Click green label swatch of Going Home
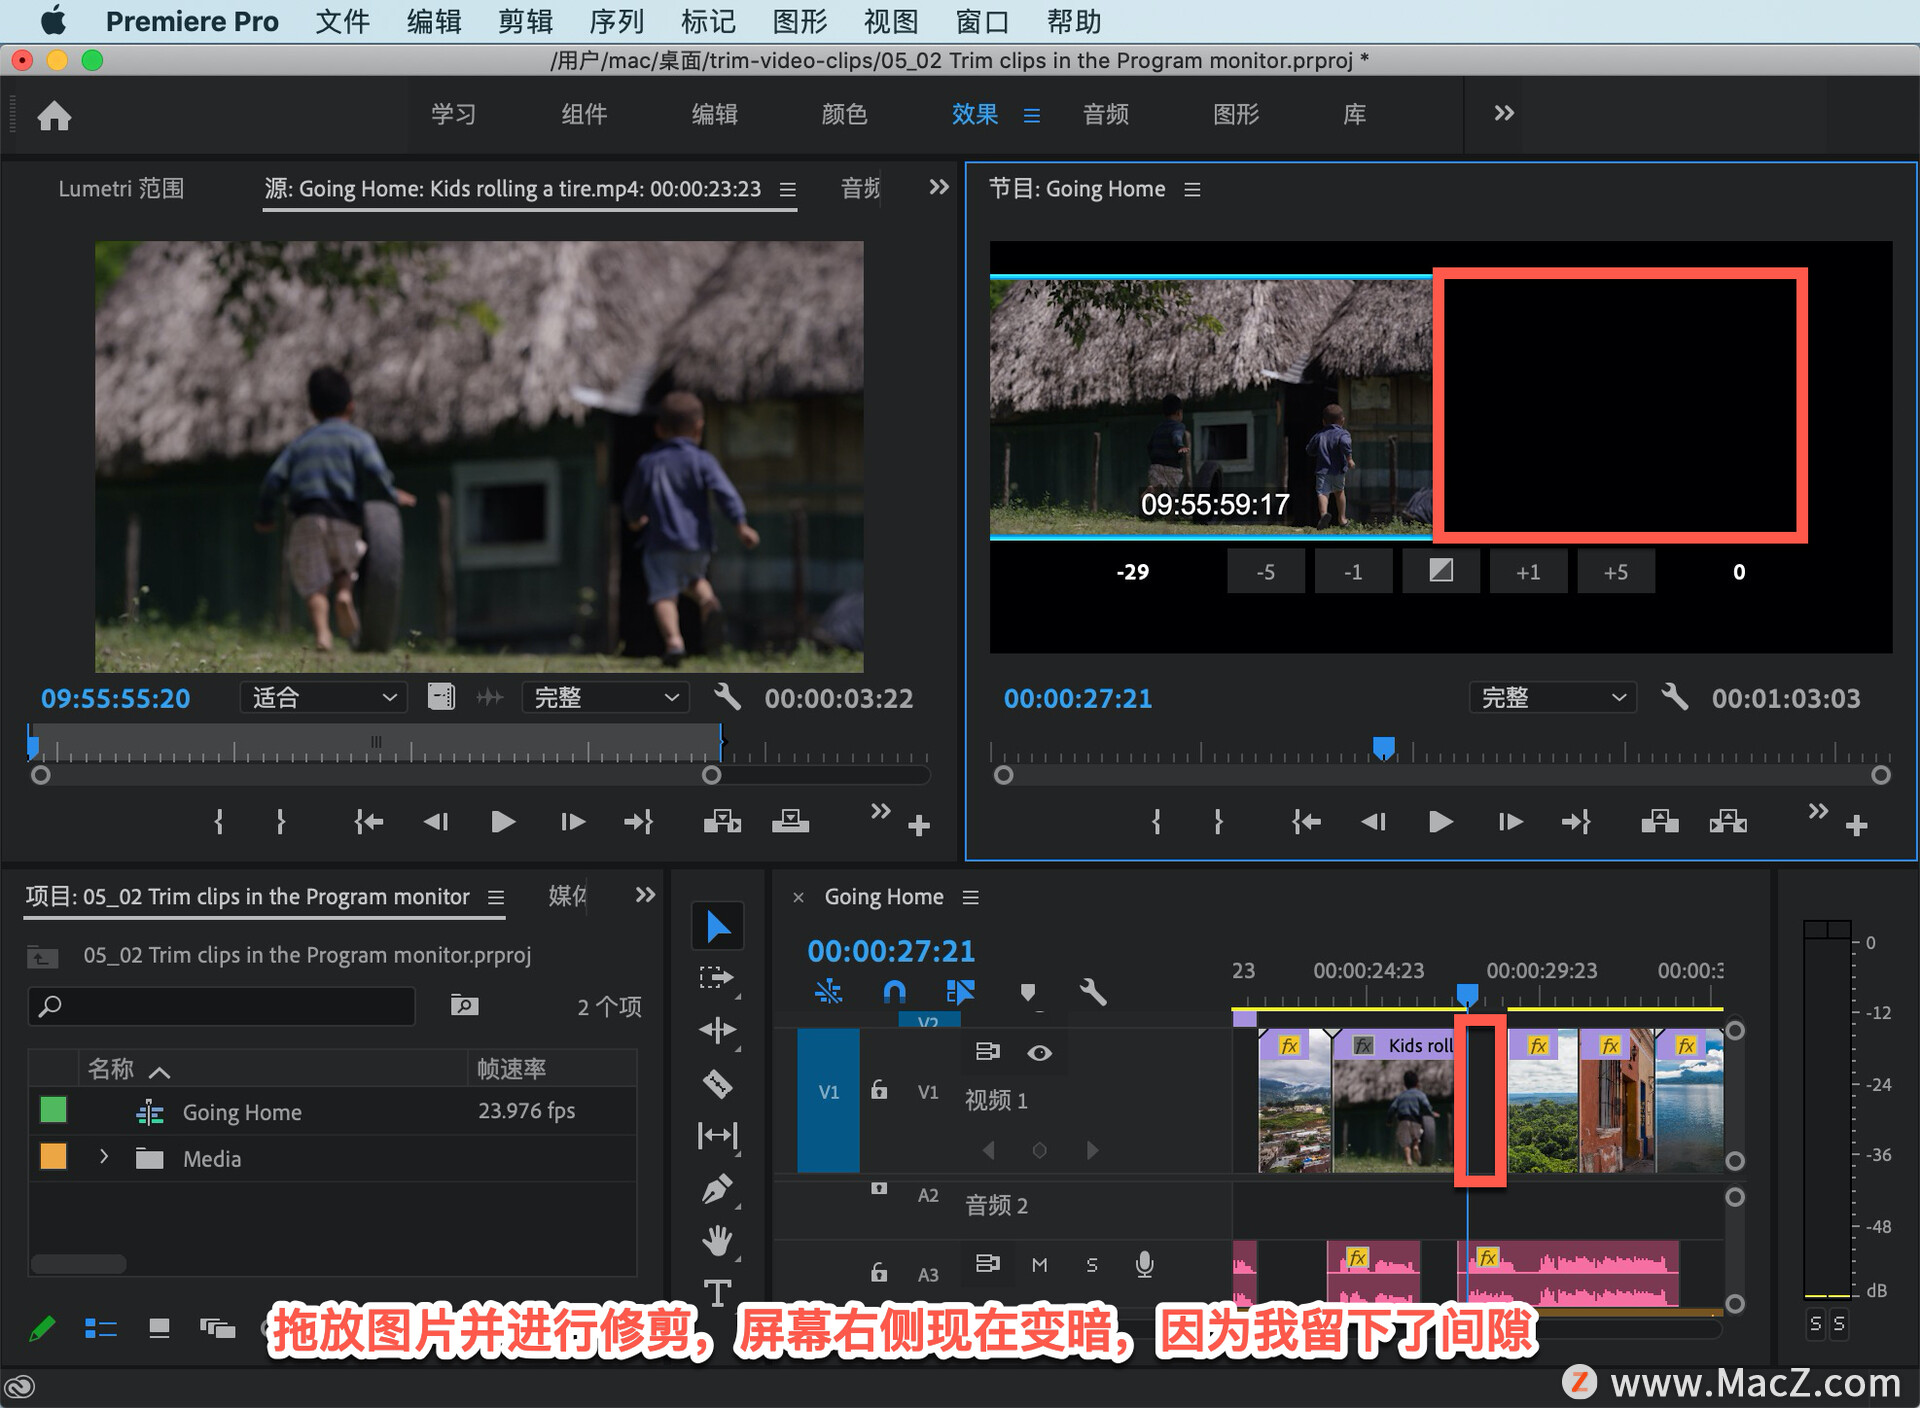Viewport: 1920px width, 1408px height. 53,1110
